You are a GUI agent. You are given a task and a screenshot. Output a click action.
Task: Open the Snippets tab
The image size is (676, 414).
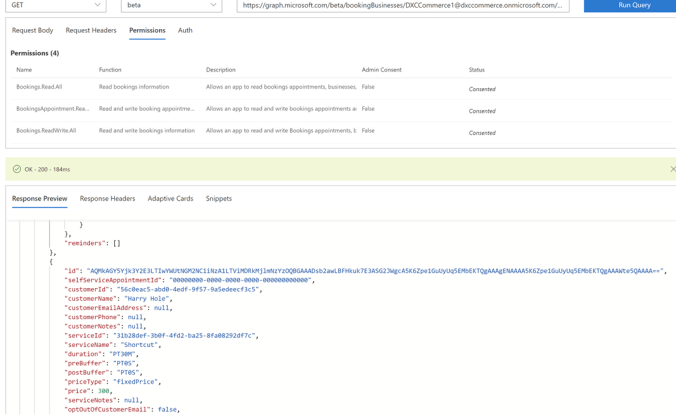pyautogui.click(x=218, y=199)
